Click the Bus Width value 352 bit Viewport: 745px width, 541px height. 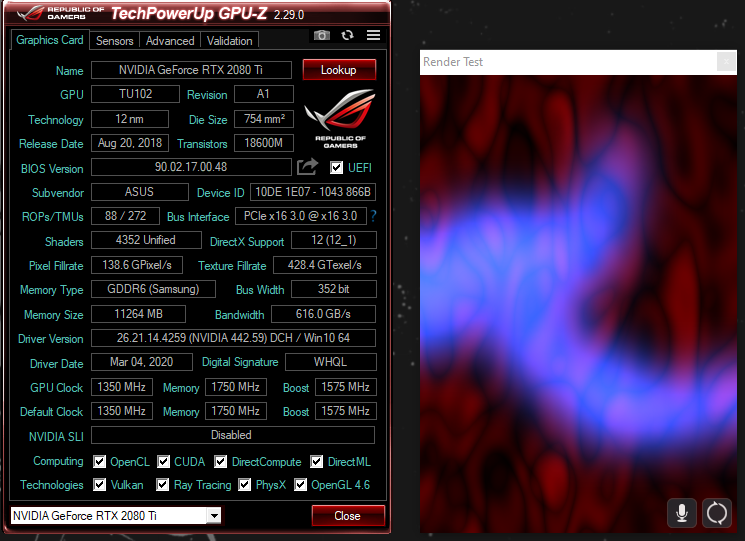pyautogui.click(x=334, y=289)
